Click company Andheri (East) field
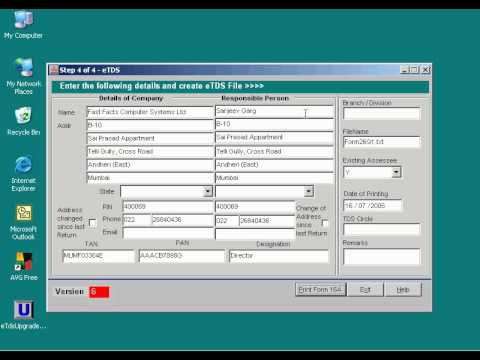The image size is (480, 360). pos(149,165)
